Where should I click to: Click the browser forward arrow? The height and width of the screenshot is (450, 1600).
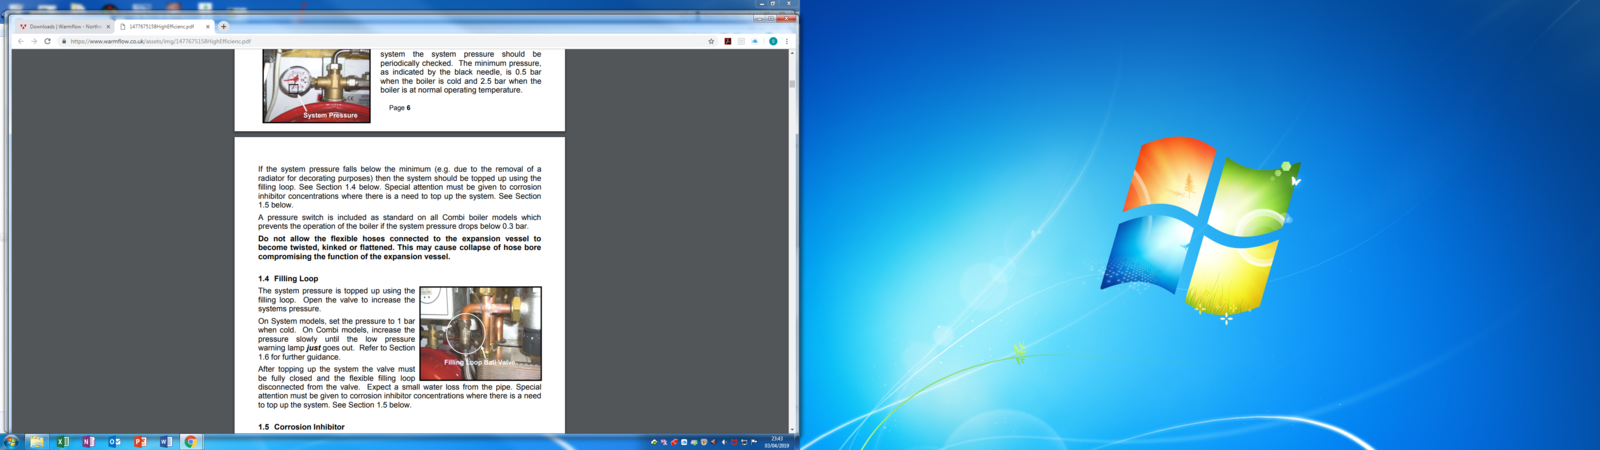pos(34,41)
